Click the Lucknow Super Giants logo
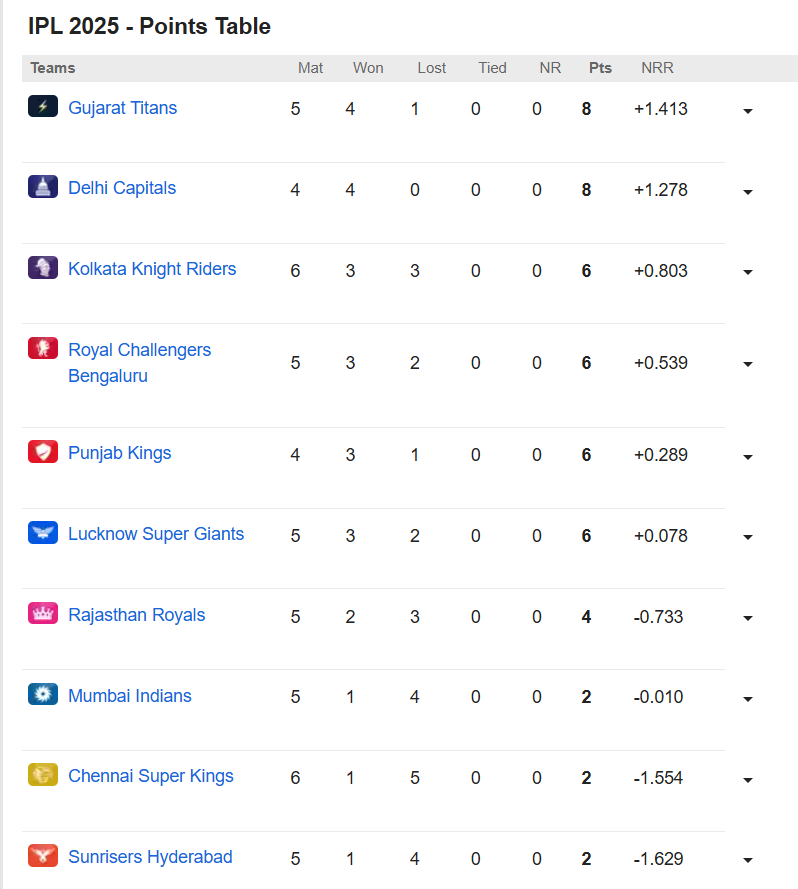Viewport: 798px width, 889px height. pyautogui.click(x=43, y=532)
